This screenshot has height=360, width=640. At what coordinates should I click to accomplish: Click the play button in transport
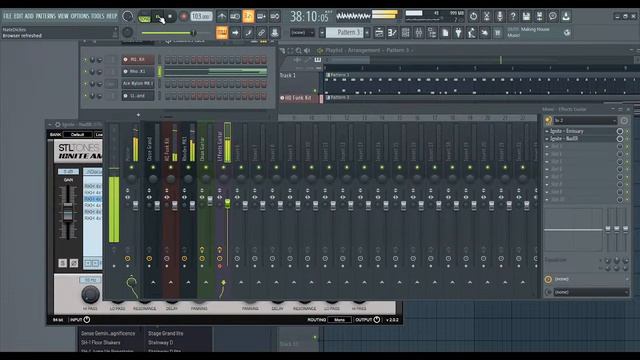[158, 17]
